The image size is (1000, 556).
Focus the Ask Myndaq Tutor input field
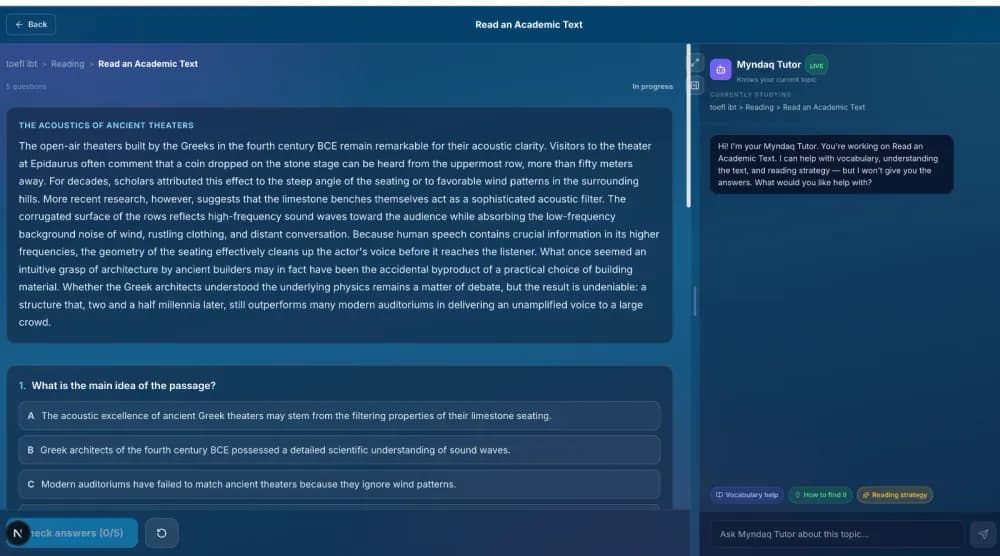pyautogui.click(x=837, y=534)
